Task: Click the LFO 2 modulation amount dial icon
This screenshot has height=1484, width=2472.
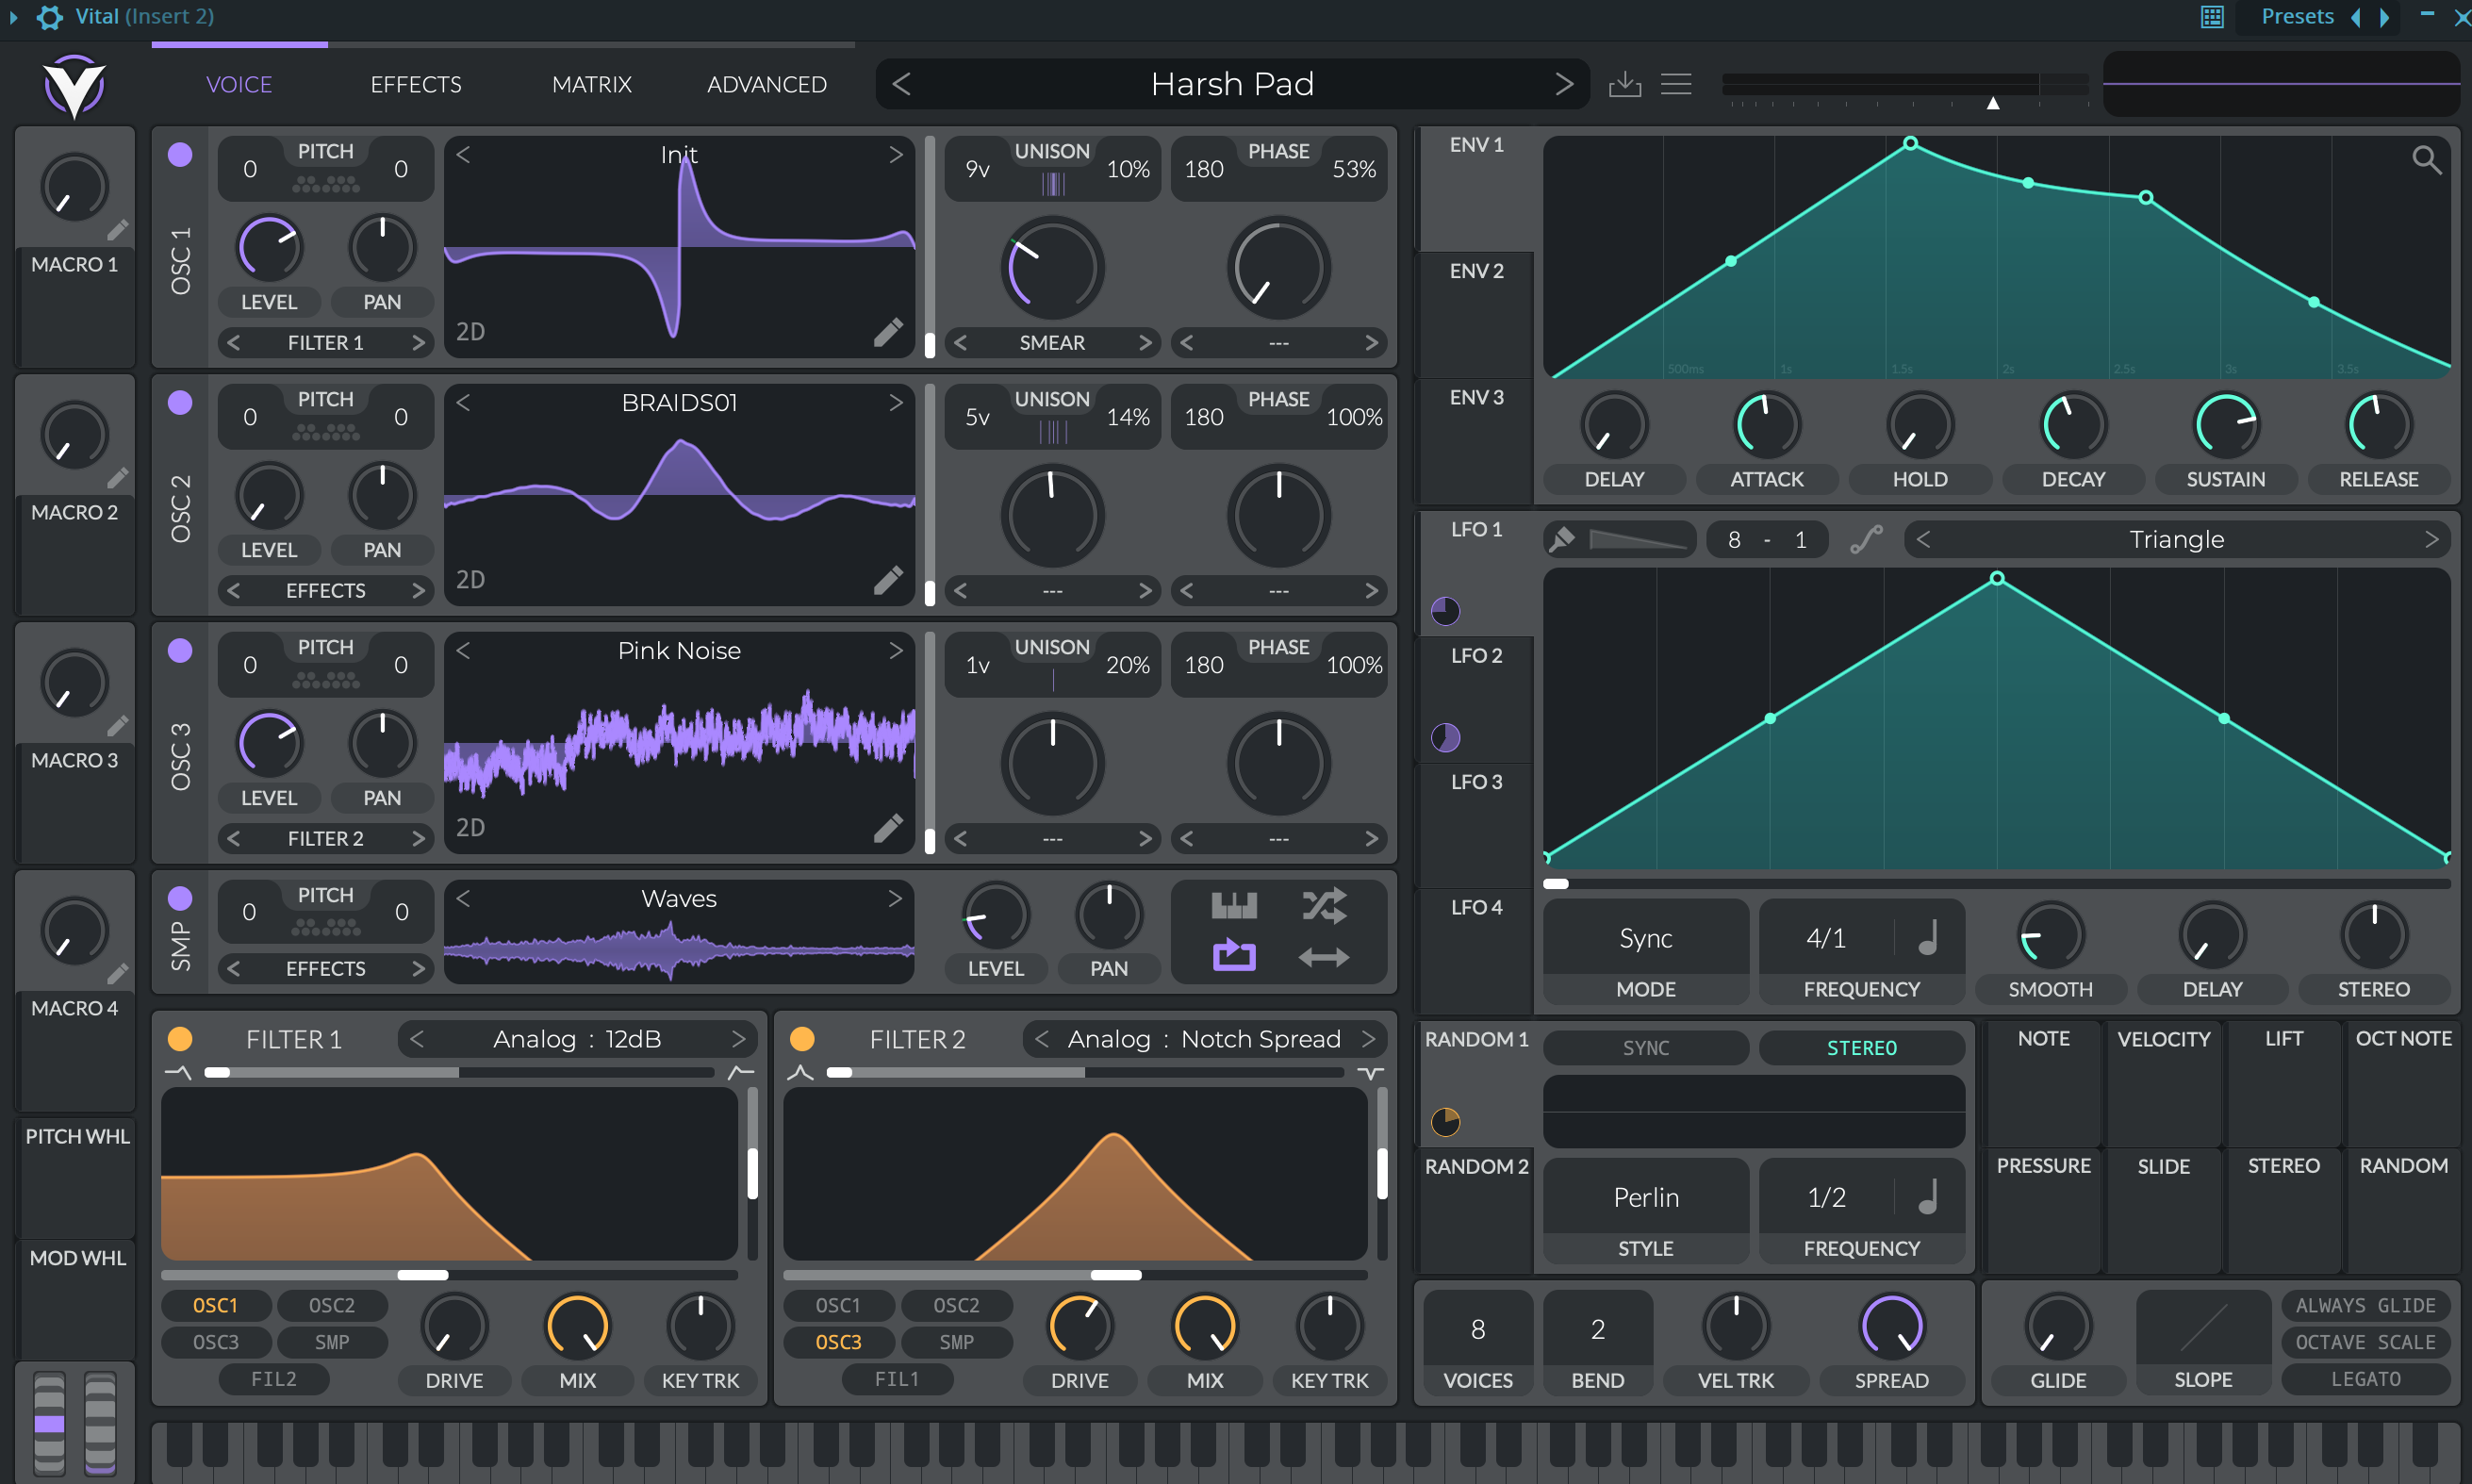Action: [1445, 738]
